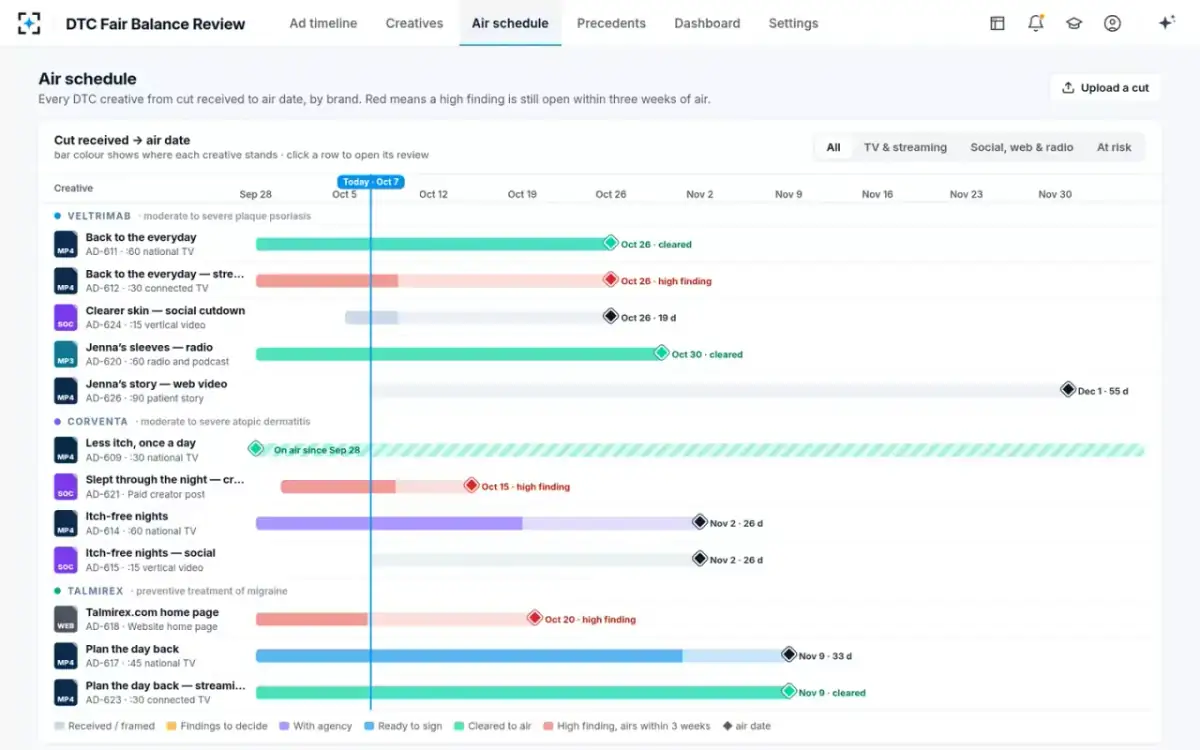Screen dimensions: 1200x750
Task: Click the Nov 2 date column label
Action: click(x=700, y=194)
